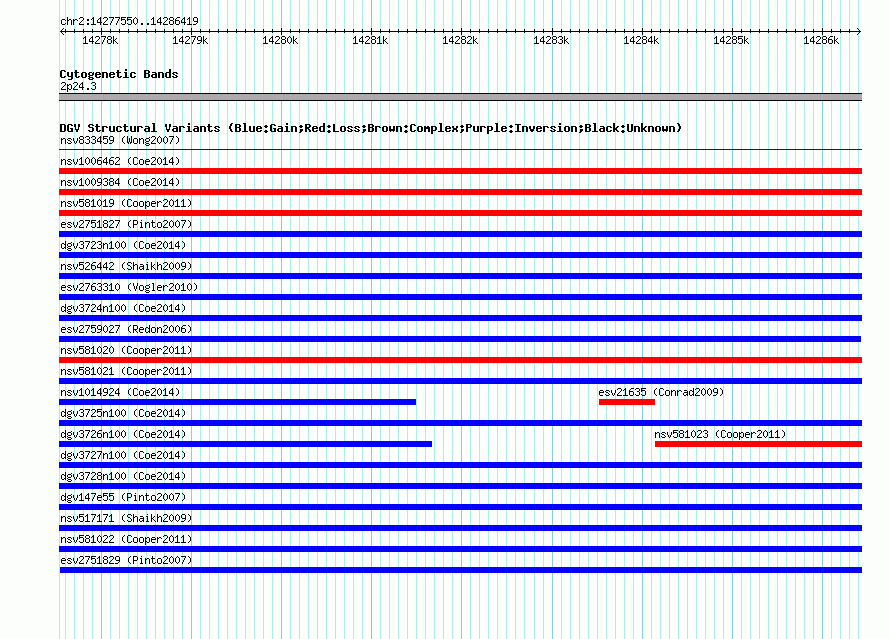The image size is (890, 639).
Task: Select the red bar under nsv581023
Action: click(758, 444)
